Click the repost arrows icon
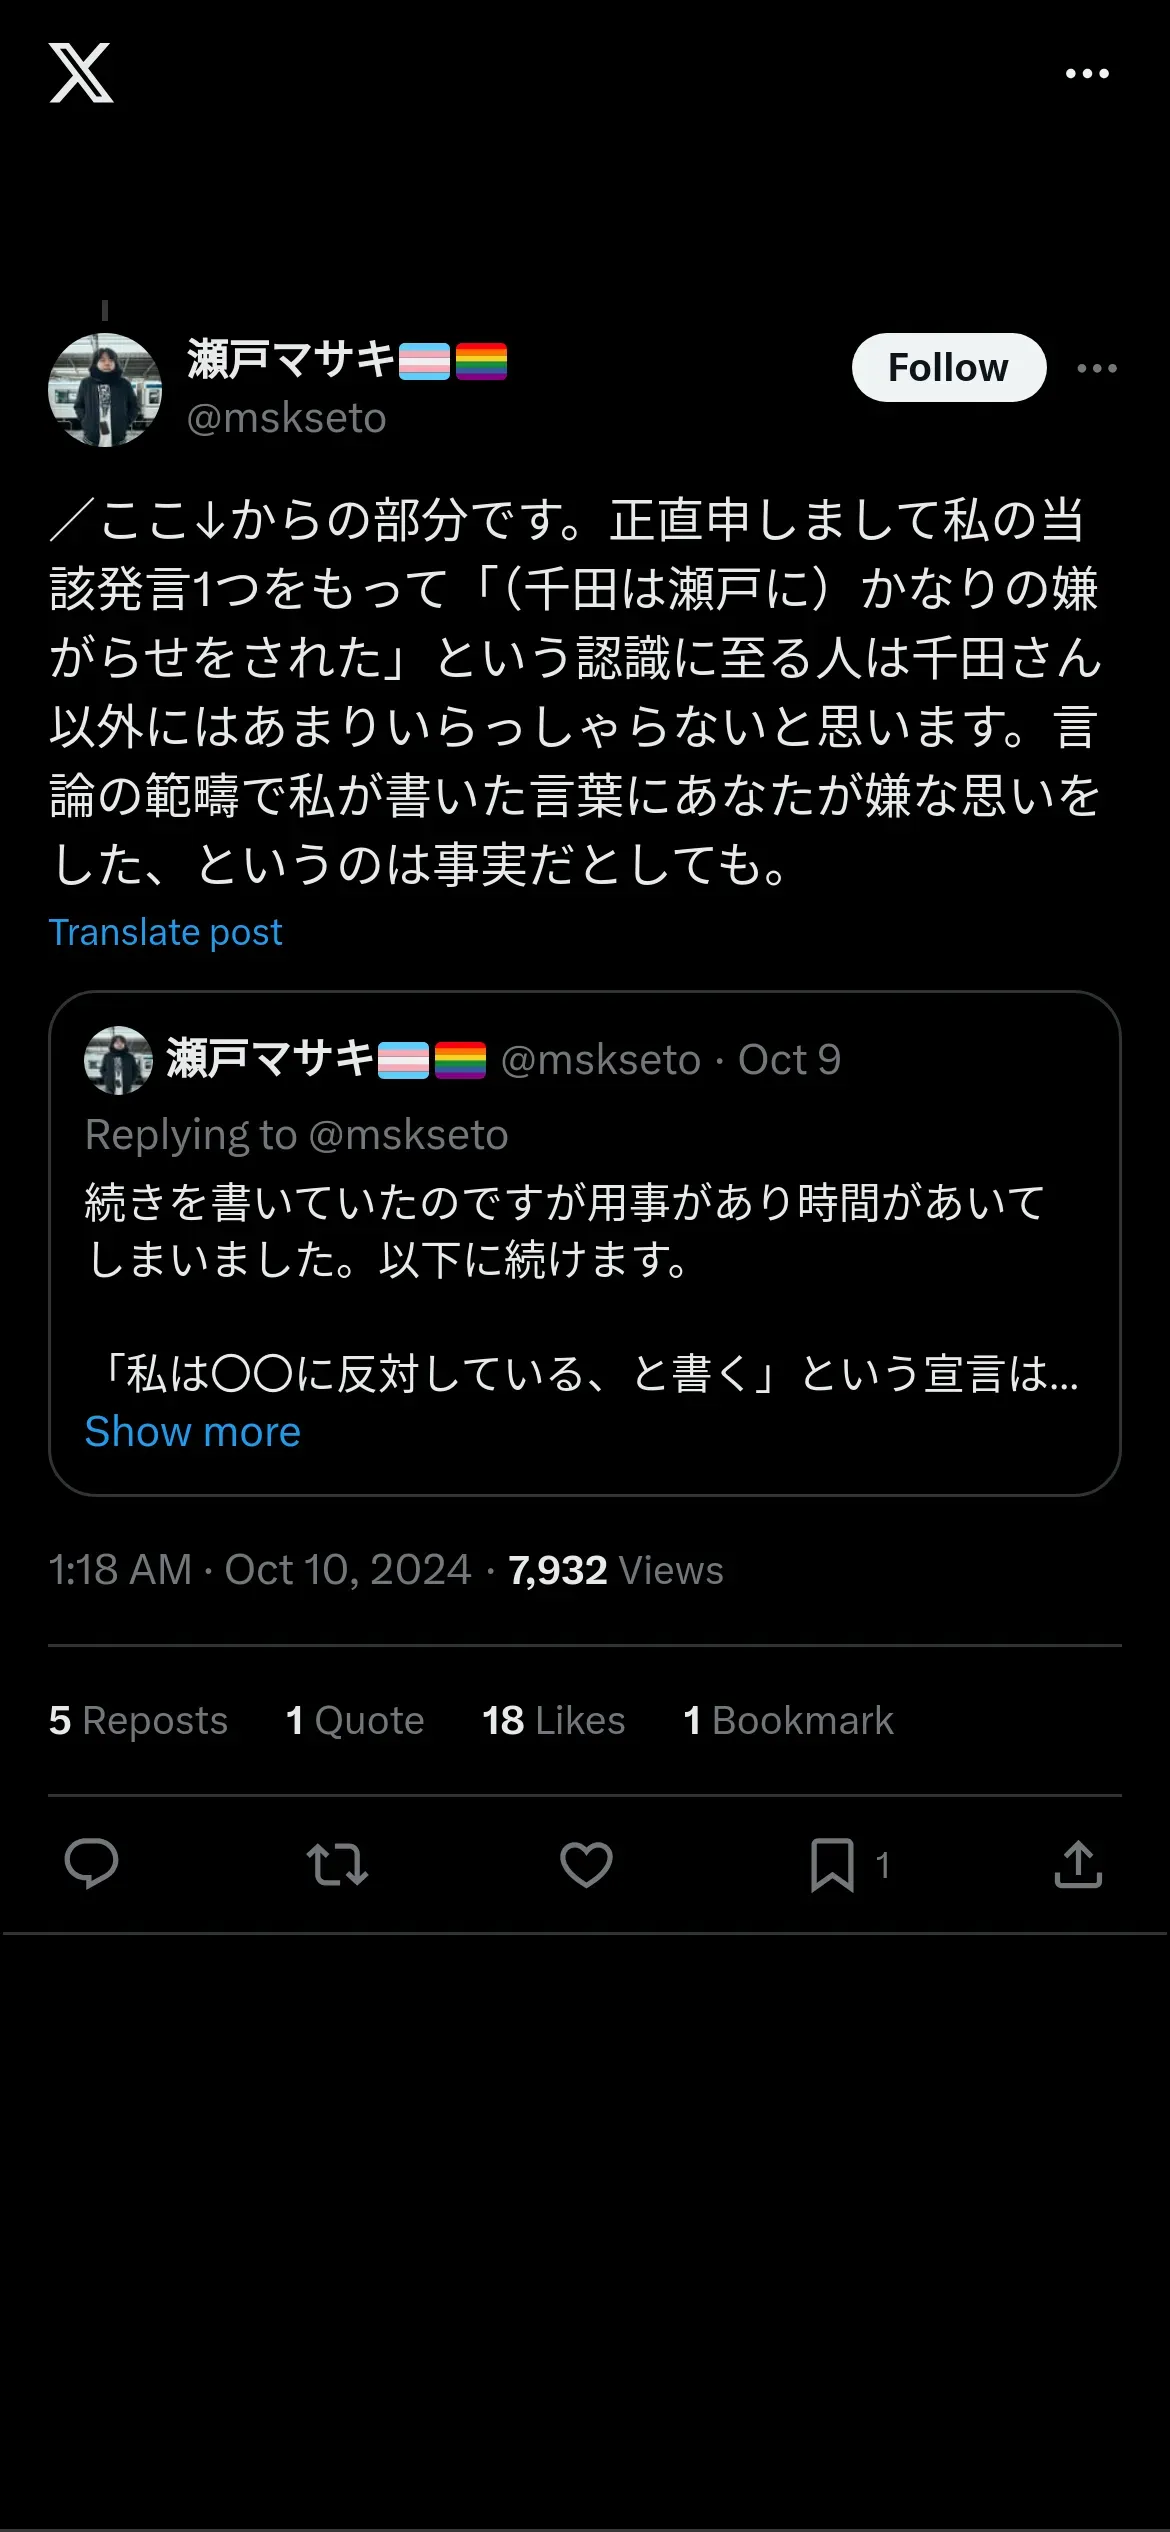 [x=337, y=1864]
